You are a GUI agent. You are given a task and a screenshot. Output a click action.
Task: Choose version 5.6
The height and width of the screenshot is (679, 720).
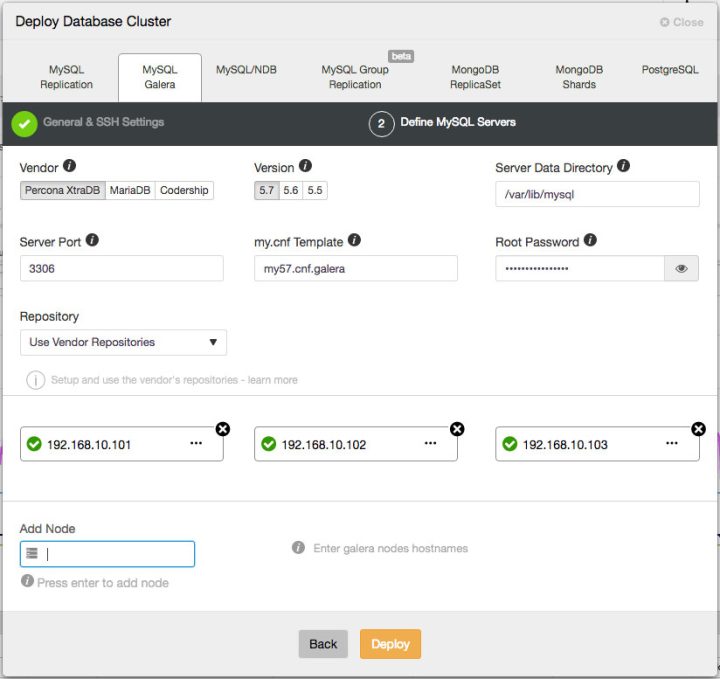(x=291, y=190)
